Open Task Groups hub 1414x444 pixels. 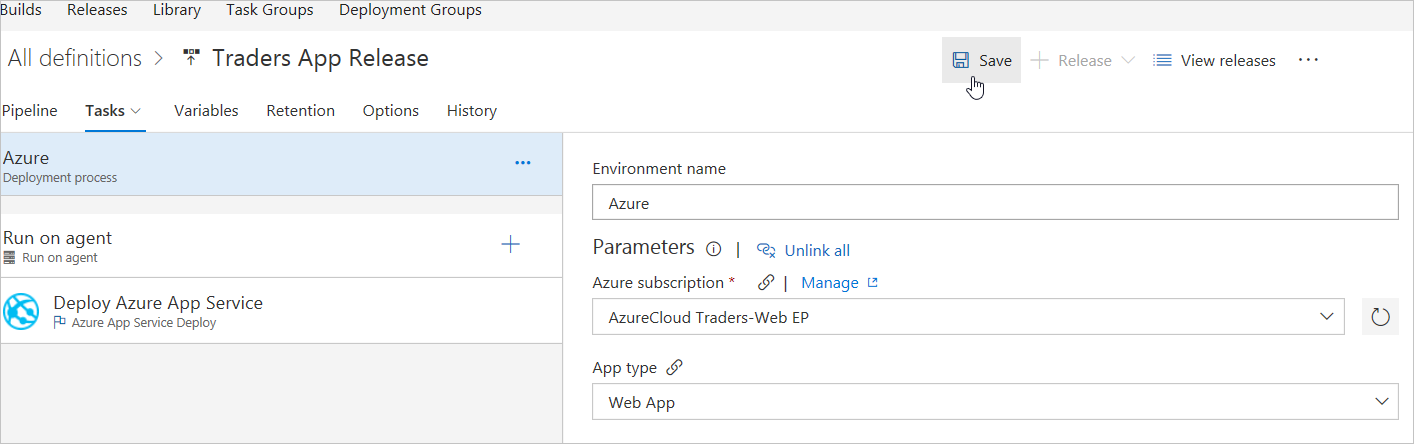(270, 10)
